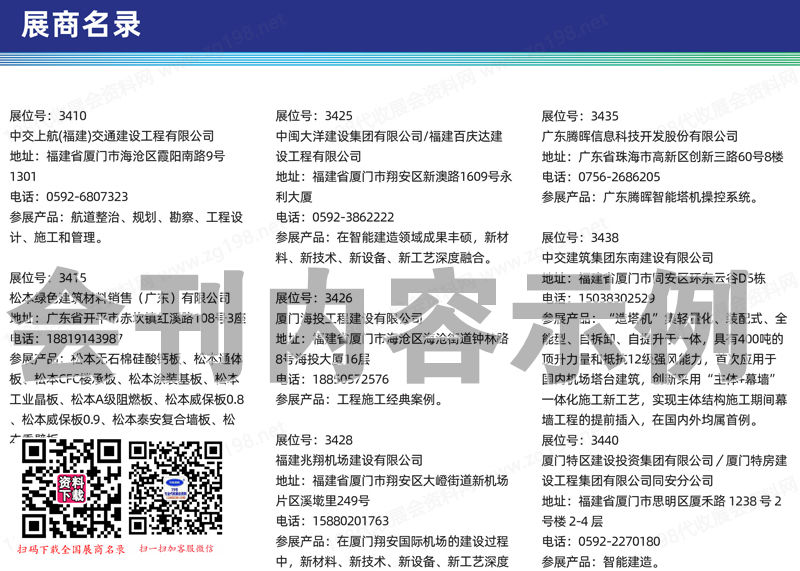Select company line 中闽大洋建设集团有限公司

(389, 136)
